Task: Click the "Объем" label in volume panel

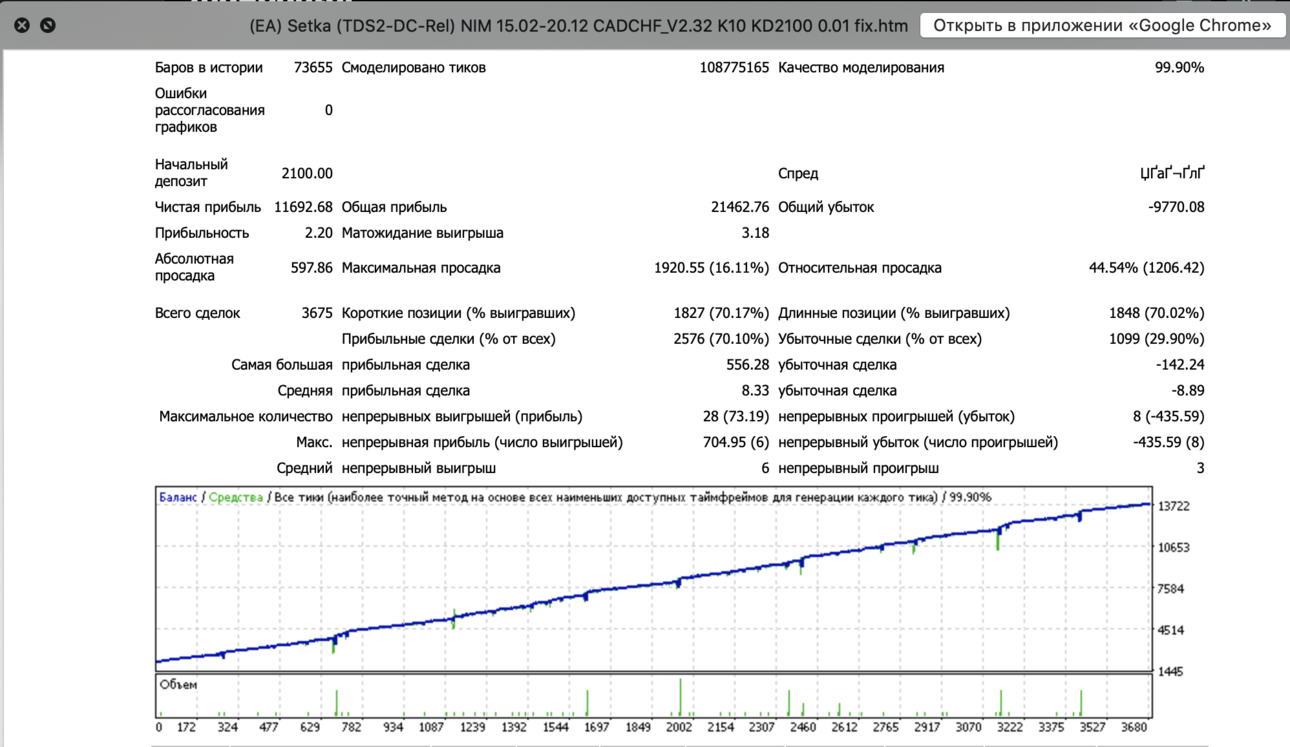Action: [178, 685]
